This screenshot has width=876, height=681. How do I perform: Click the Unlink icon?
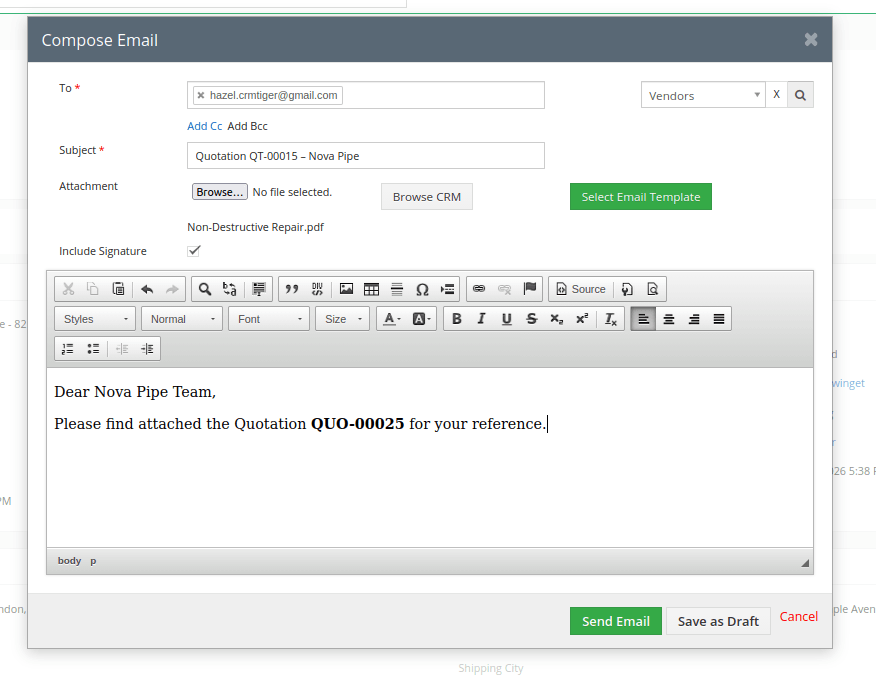[504, 289]
